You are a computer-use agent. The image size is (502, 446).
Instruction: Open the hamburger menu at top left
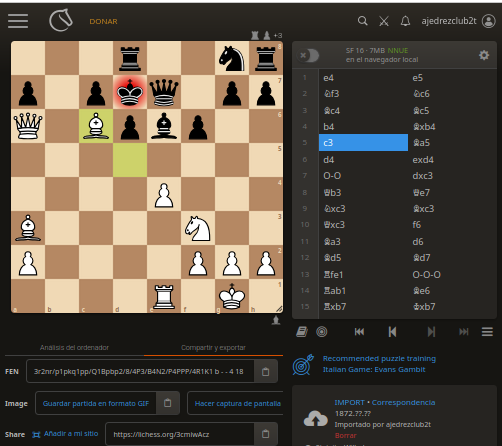point(18,21)
